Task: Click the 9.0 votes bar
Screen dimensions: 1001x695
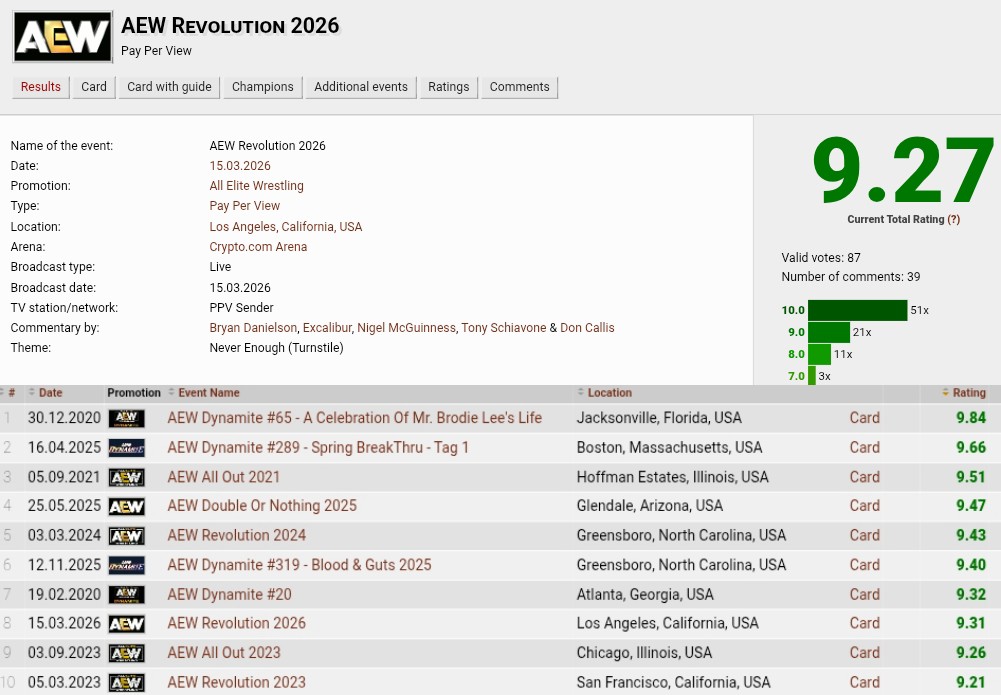Action: [829, 333]
